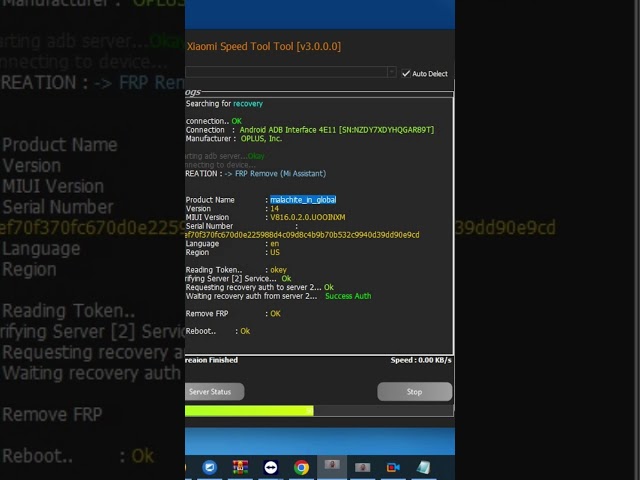Click the Android ADB Interface connection text
This screenshot has height=480, width=640.
click(337, 130)
